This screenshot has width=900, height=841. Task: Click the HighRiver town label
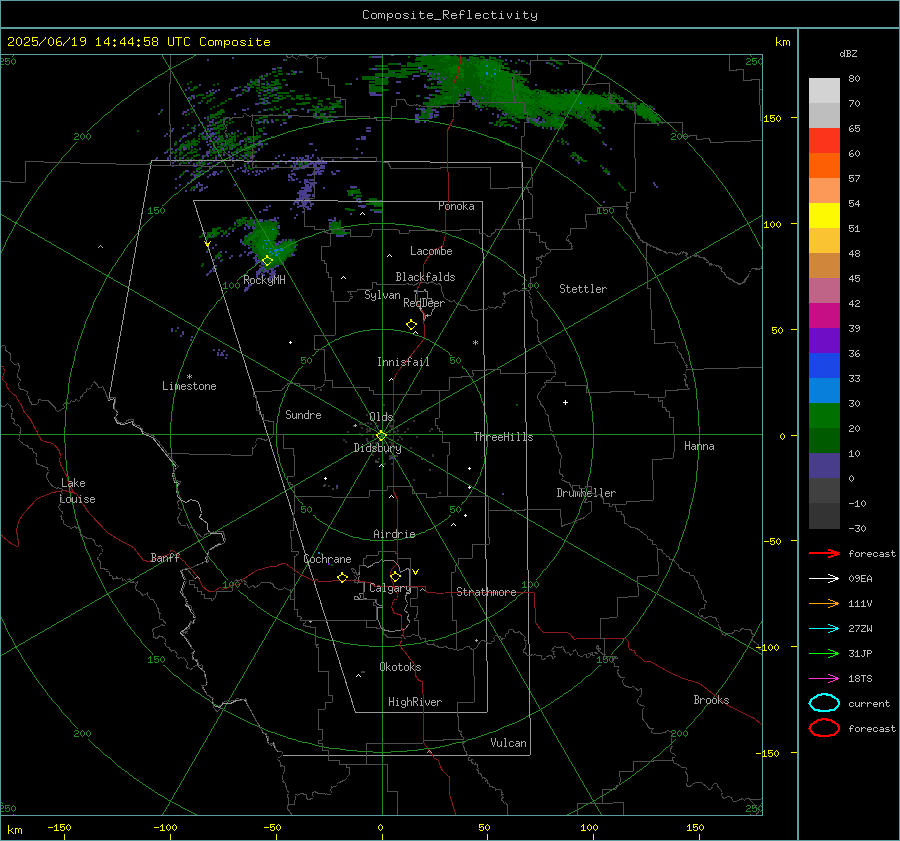[x=415, y=702]
